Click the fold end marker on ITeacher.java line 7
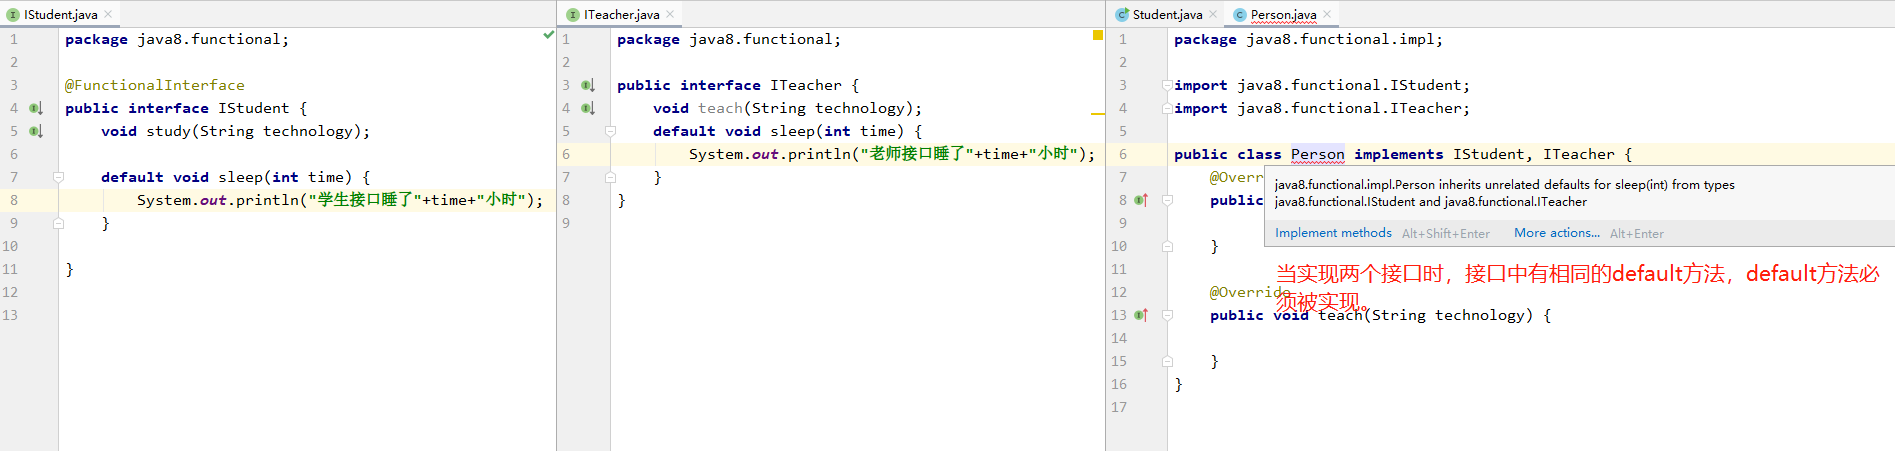Viewport: 1895px width, 451px height. click(x=610, y=177)
